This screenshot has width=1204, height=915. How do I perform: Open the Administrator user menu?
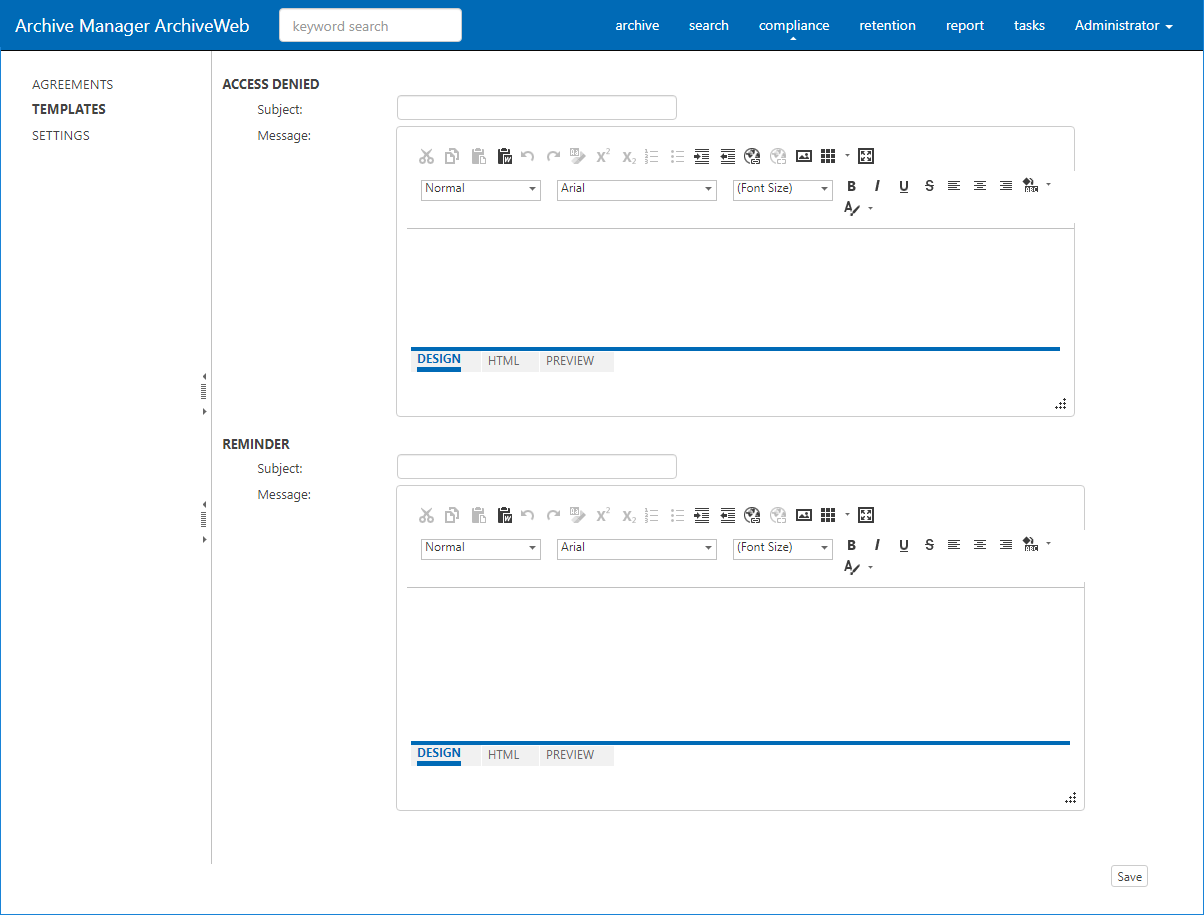(1123, 26)
